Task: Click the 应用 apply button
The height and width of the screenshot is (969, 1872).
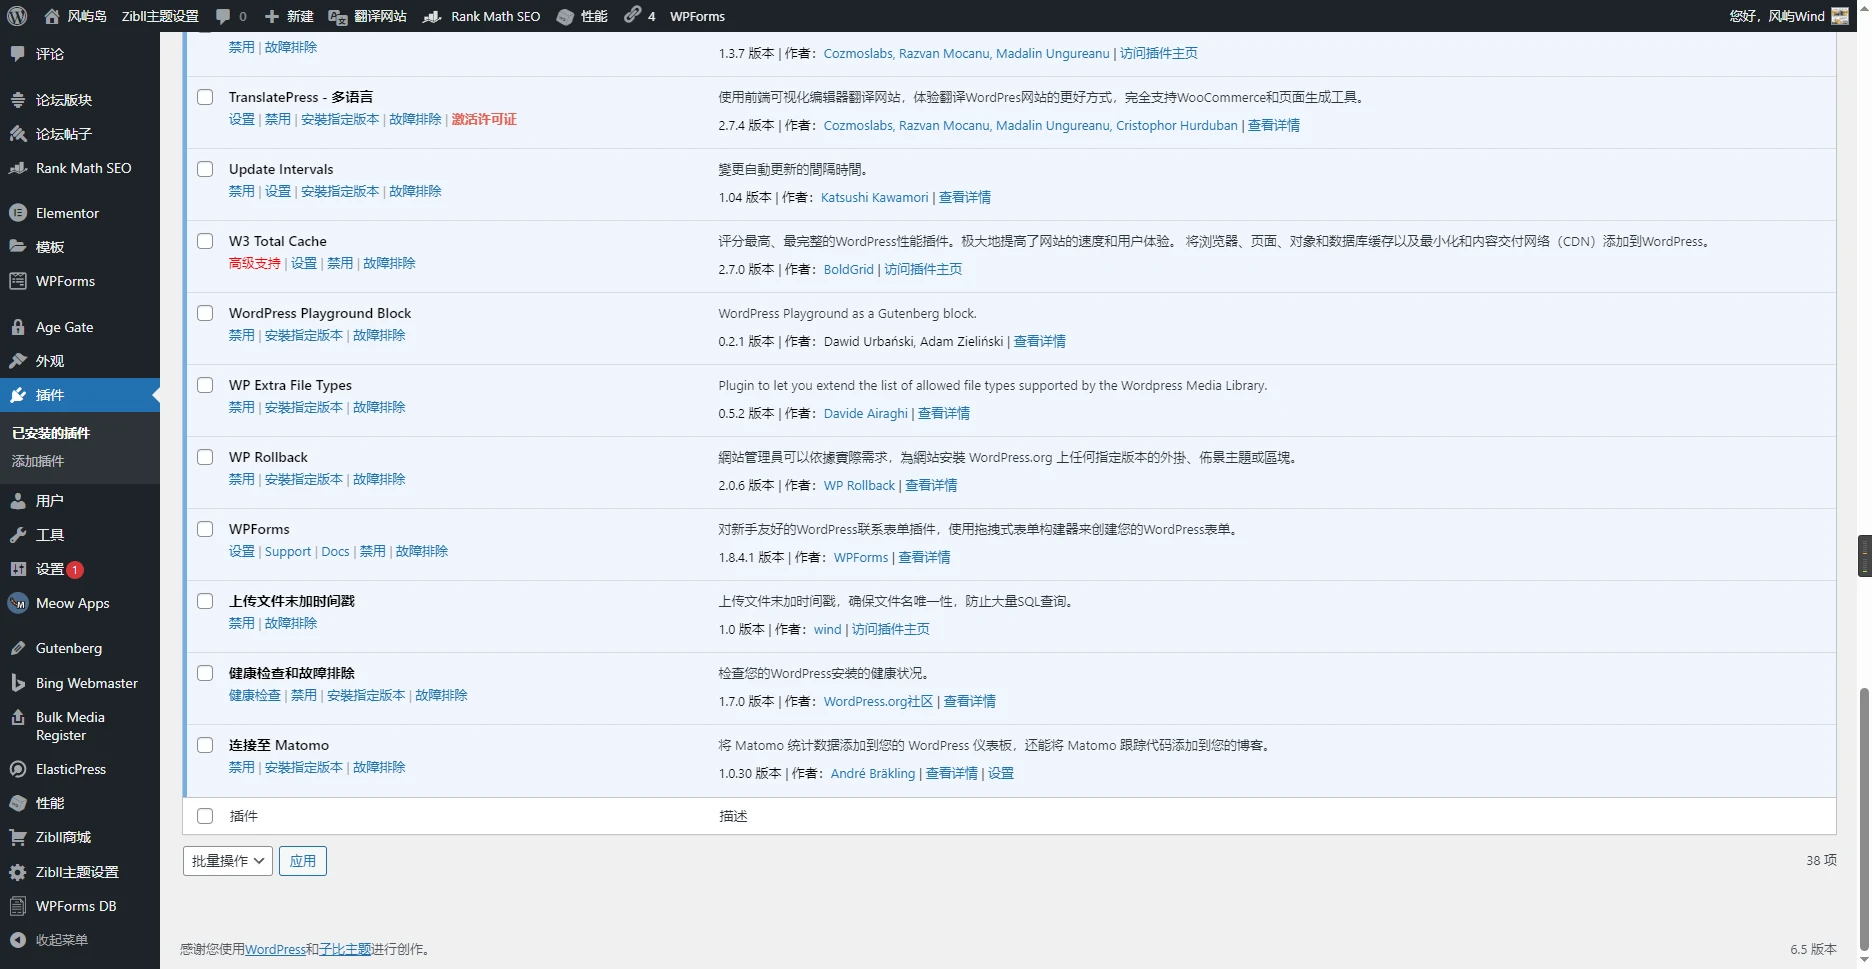Action: coord(303,861)
